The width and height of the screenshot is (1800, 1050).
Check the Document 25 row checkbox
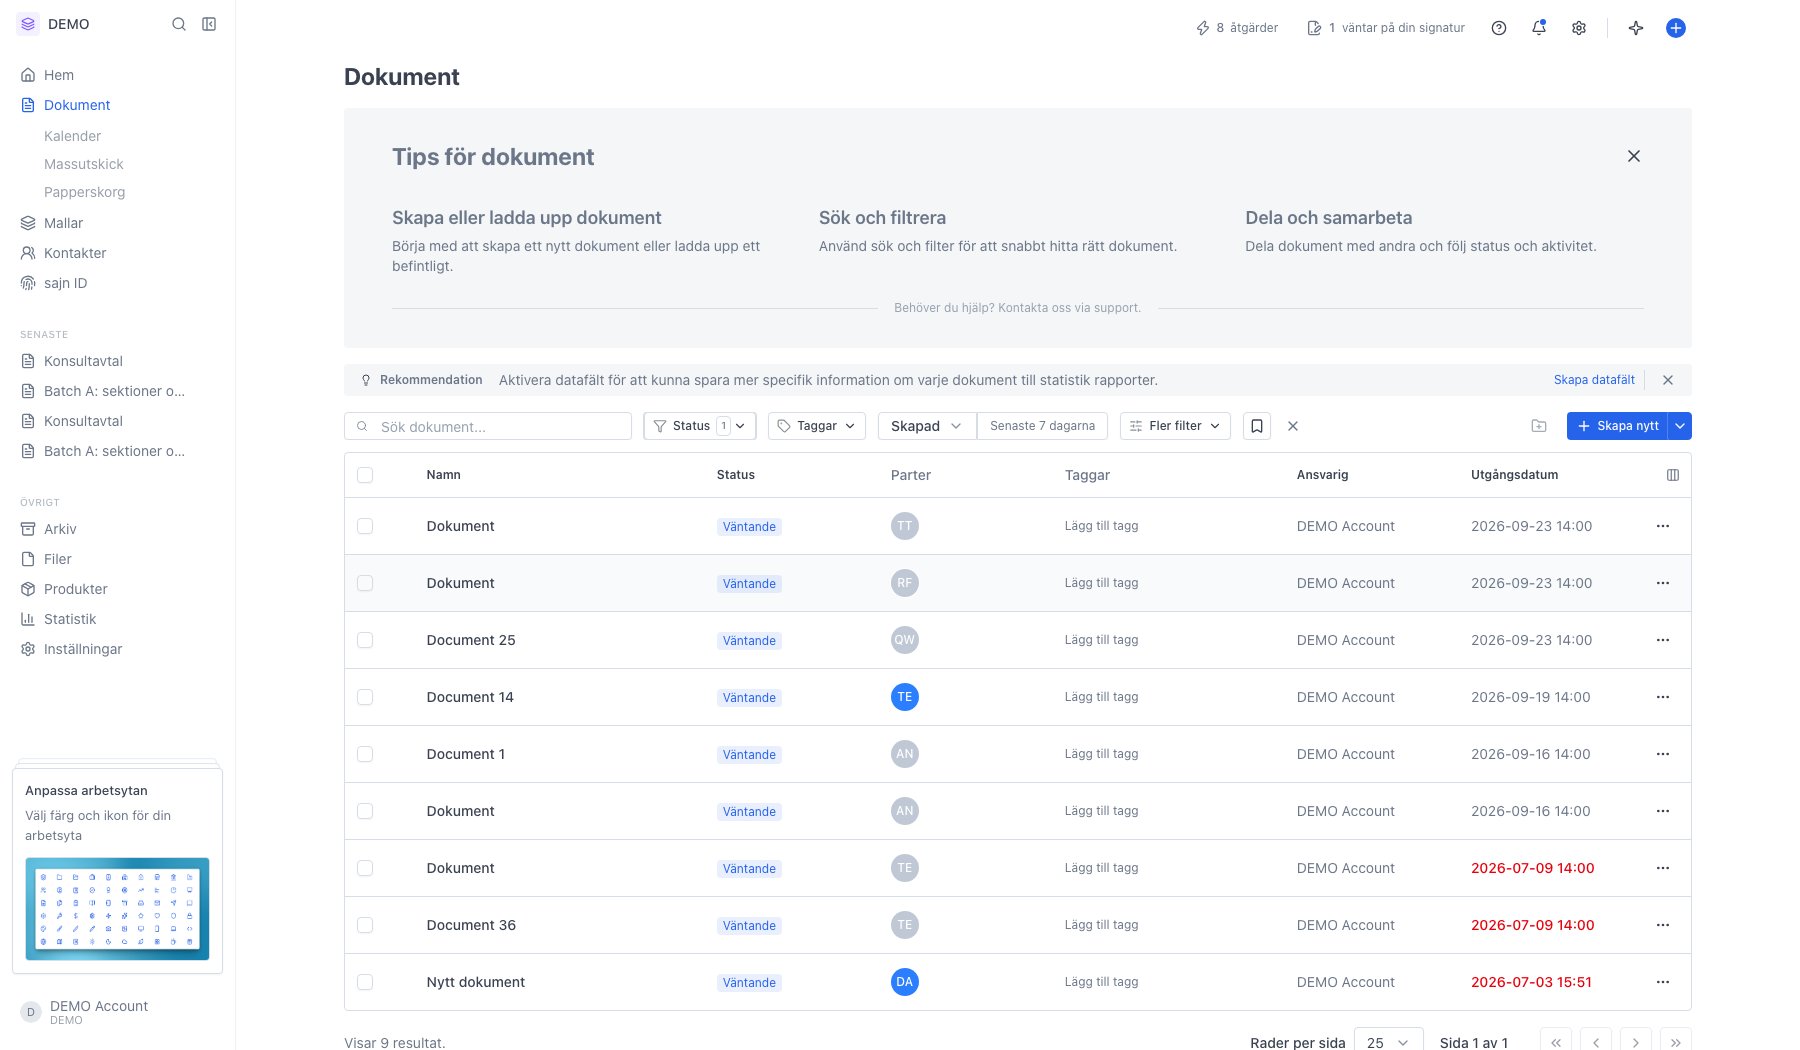pyautogui.click(x=365, y=640)
